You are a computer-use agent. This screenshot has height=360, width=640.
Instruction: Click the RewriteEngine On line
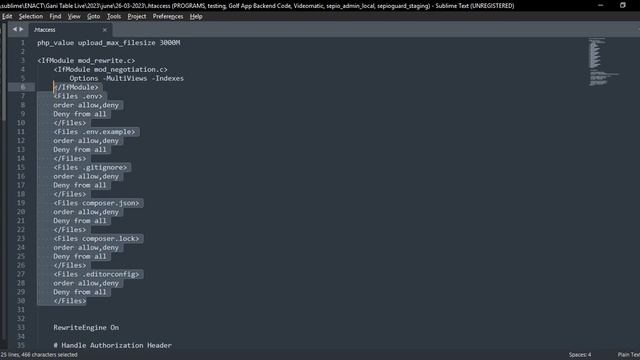point(86,327)
